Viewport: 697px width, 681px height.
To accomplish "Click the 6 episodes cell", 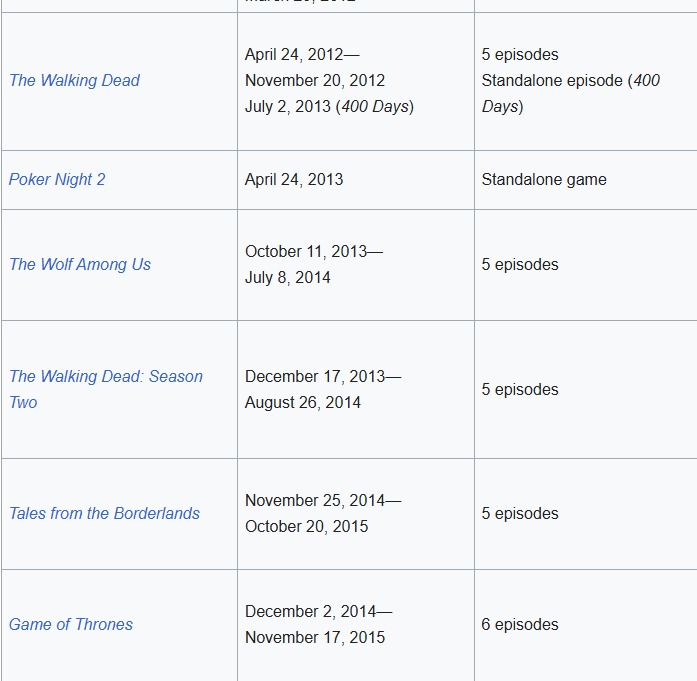I will pyautogui.click(x=520, y=624).
